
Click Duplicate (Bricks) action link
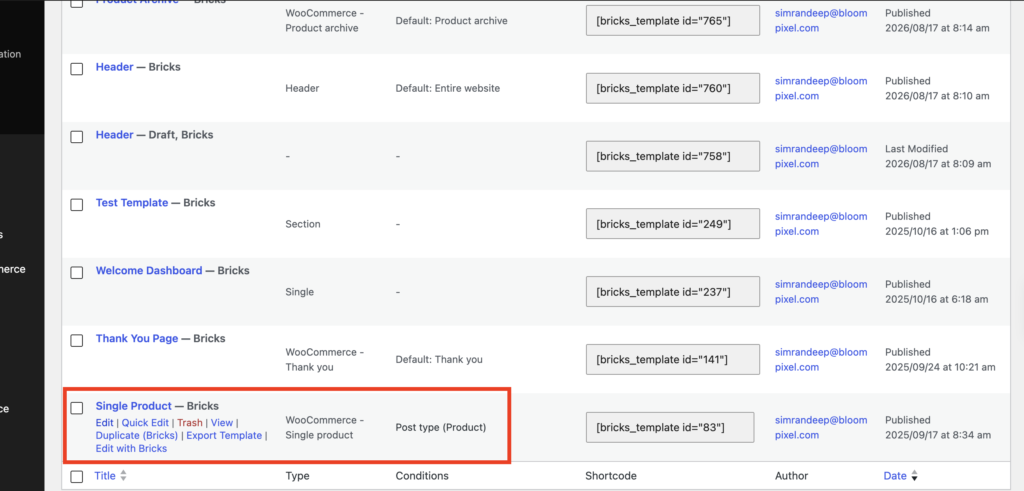pyautogui.click(x=136, y=436)
